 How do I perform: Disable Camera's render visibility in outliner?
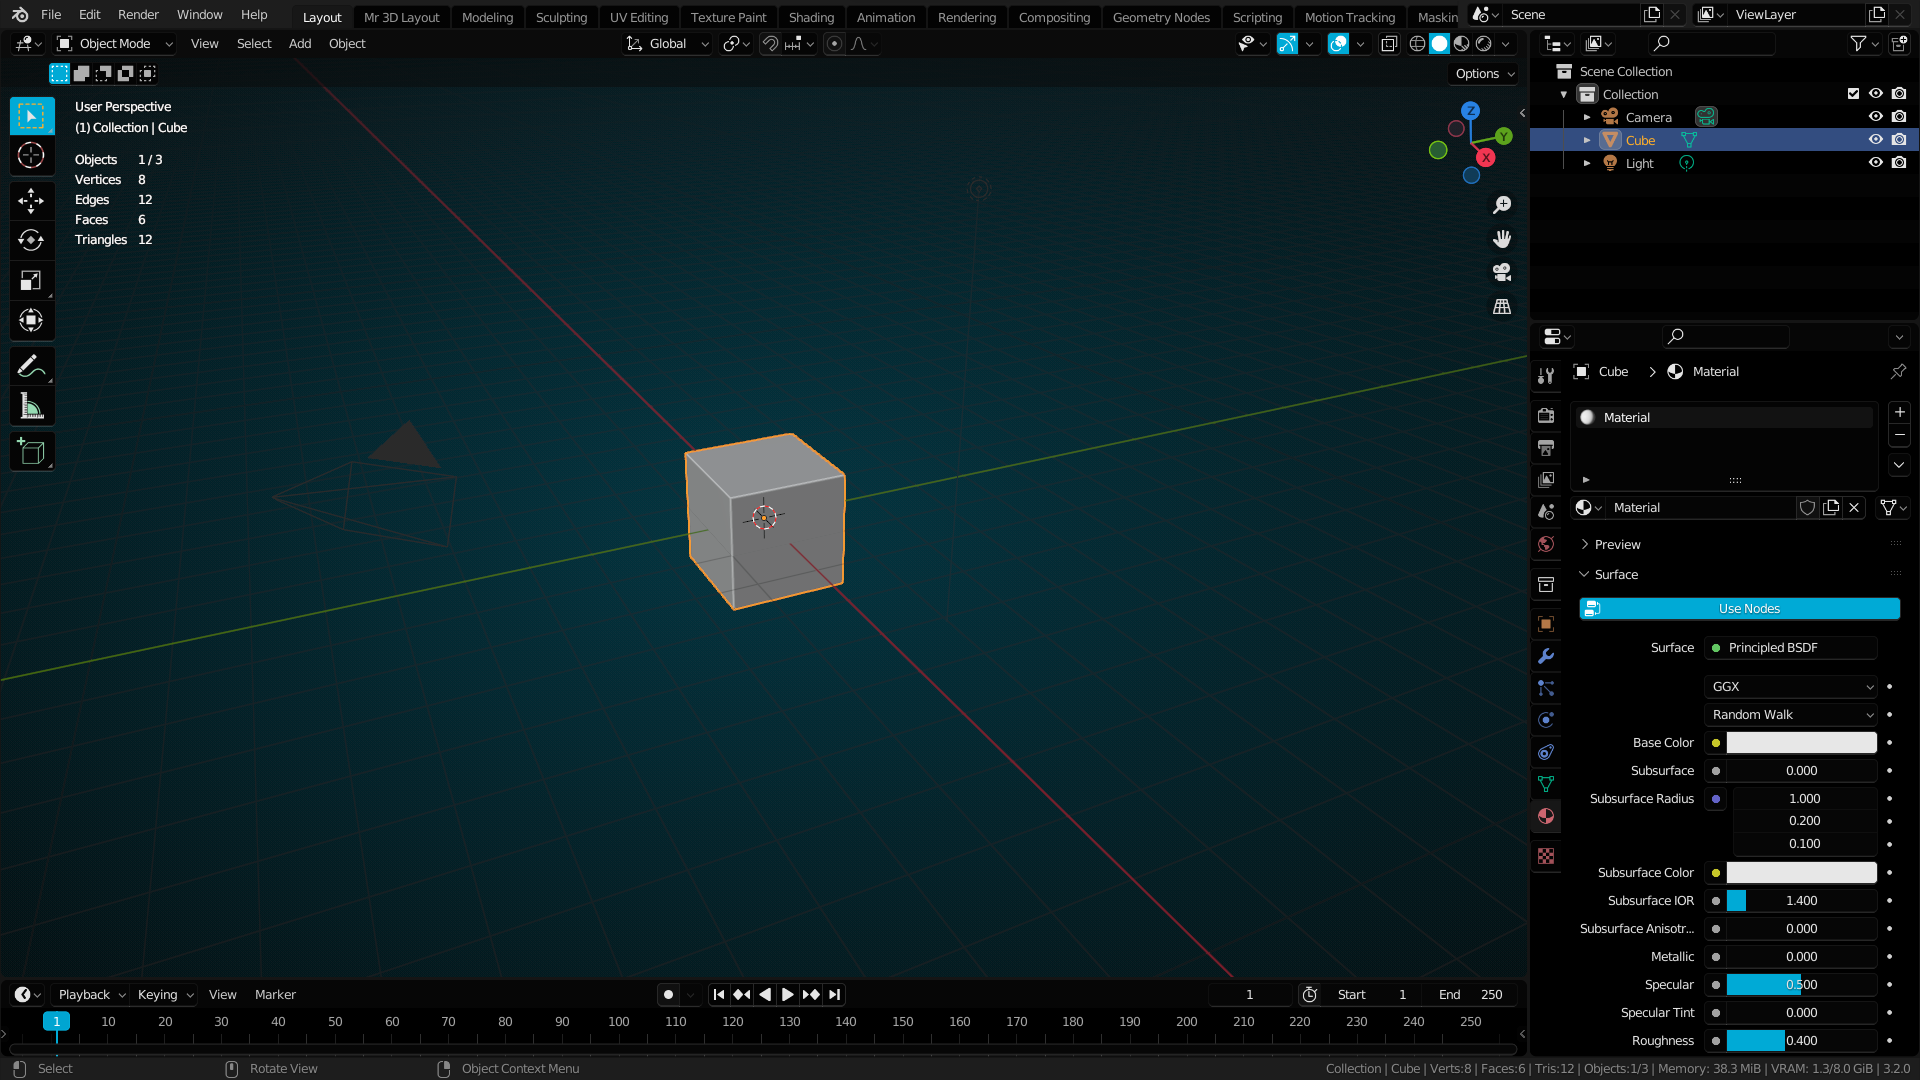[1899, 117]
